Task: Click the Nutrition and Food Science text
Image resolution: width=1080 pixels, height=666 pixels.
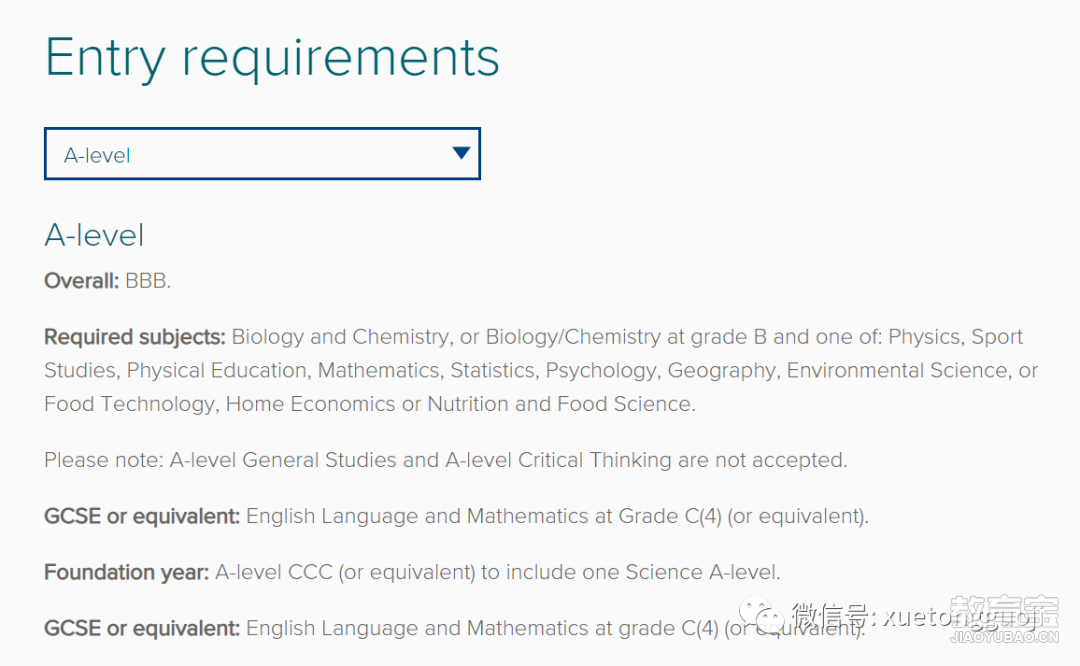Action: (x=560, y=404)
